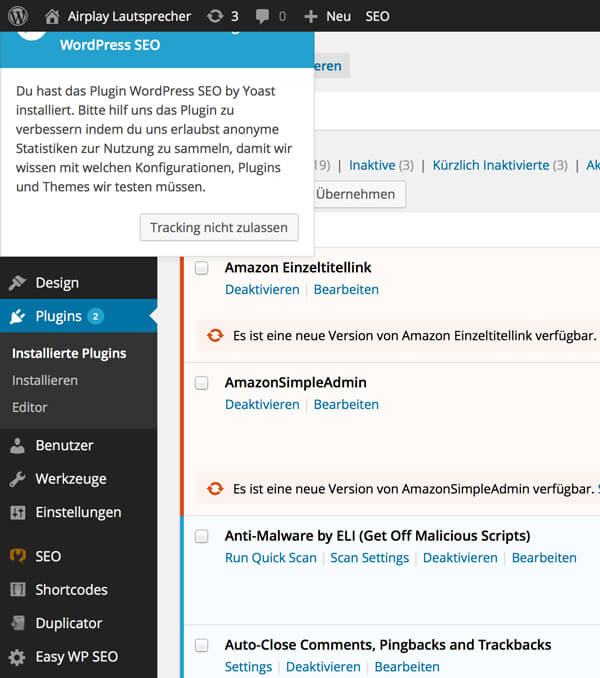
Task: Click the Plugins update count badge 2
Action: (x=96, y=317)
